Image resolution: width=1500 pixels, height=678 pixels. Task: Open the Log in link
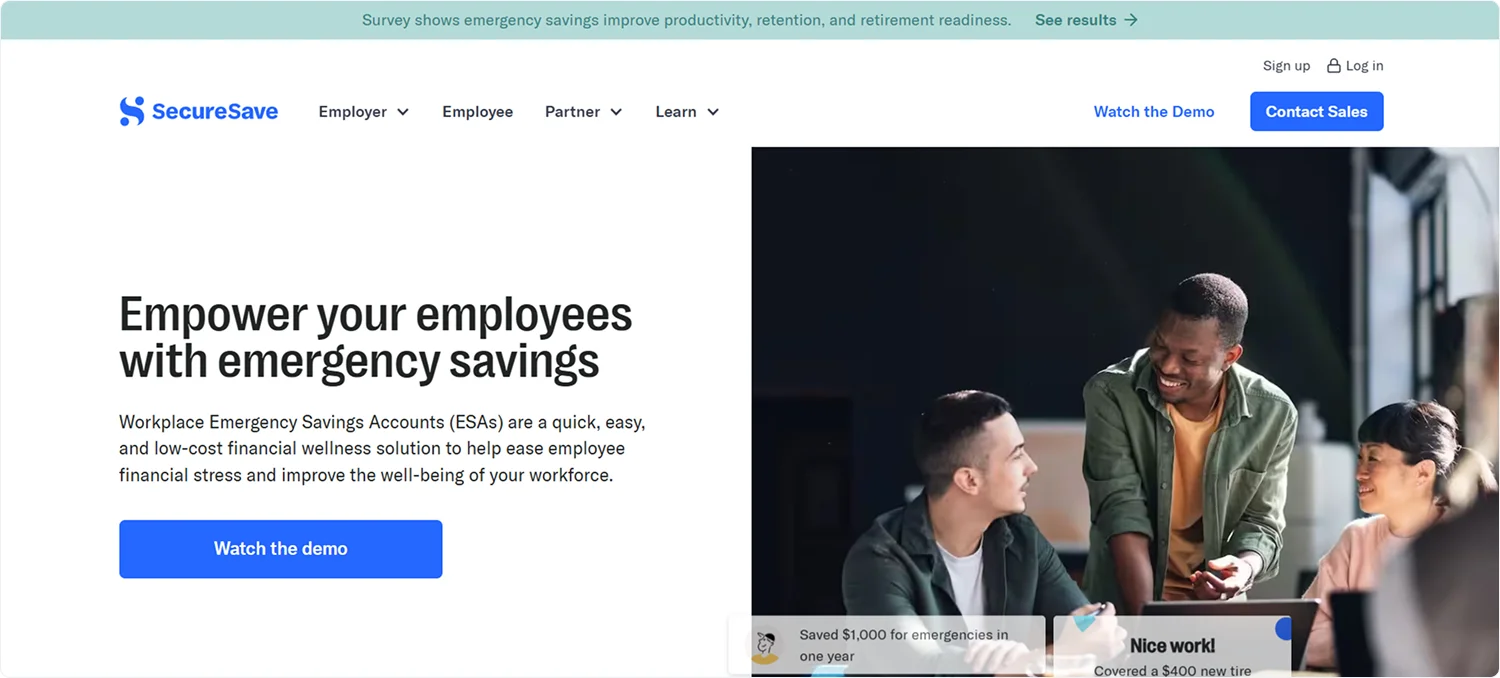1365,66
